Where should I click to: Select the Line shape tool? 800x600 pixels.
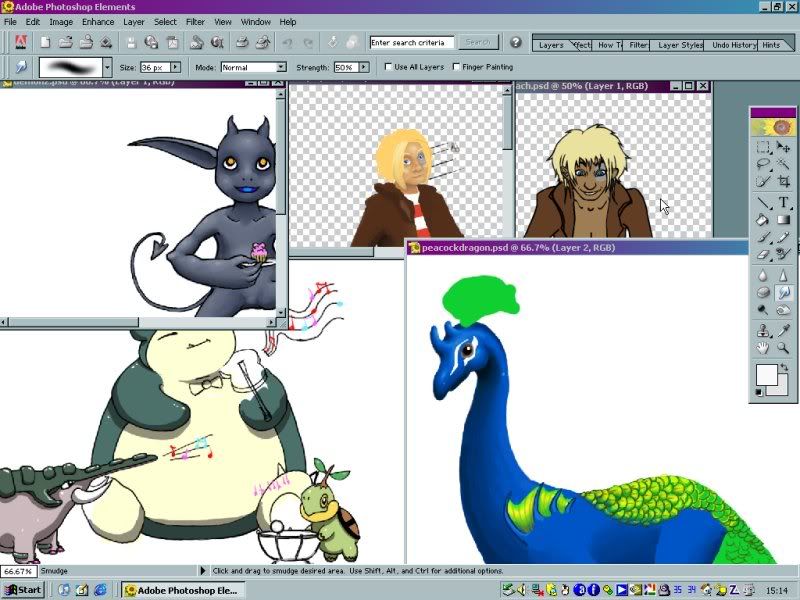pyautogui.click(x=763, y=203)
